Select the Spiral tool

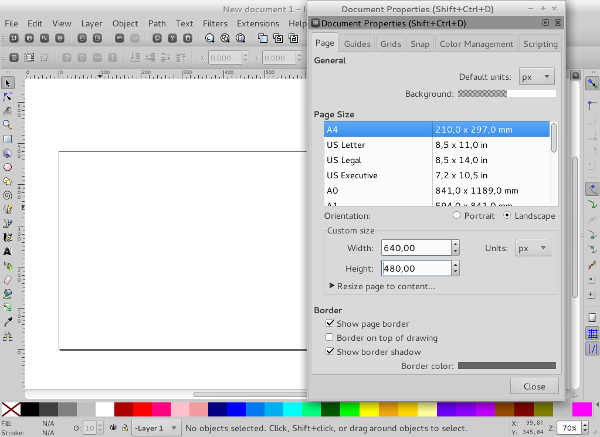(8, 195)
